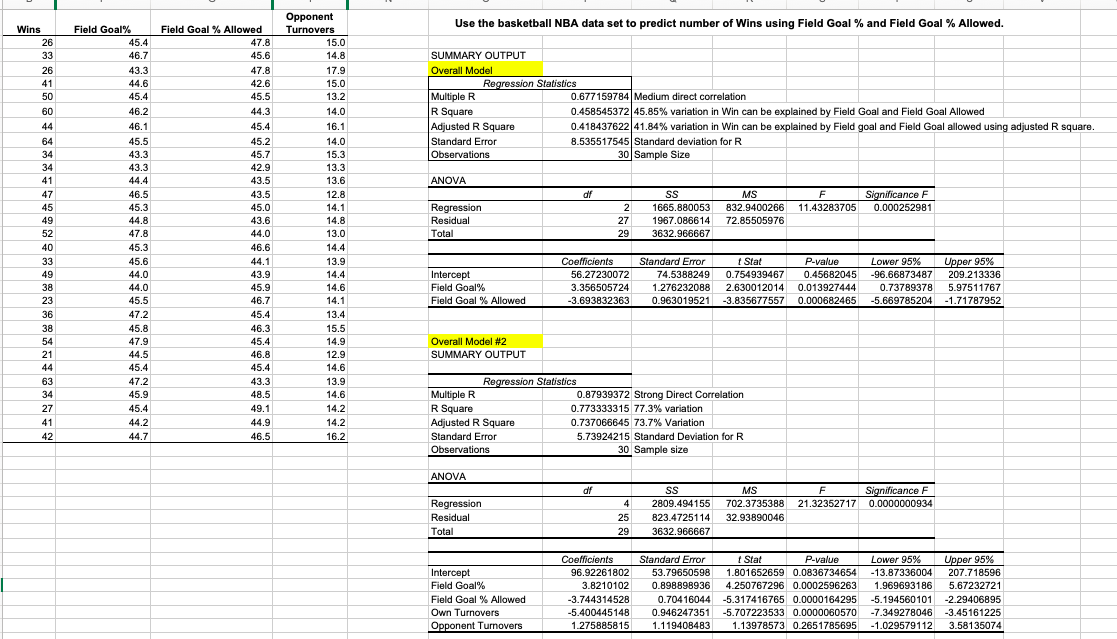1117x639 pixels.
Task: Select Multiple R value 0.87939372
Action: 603,395
